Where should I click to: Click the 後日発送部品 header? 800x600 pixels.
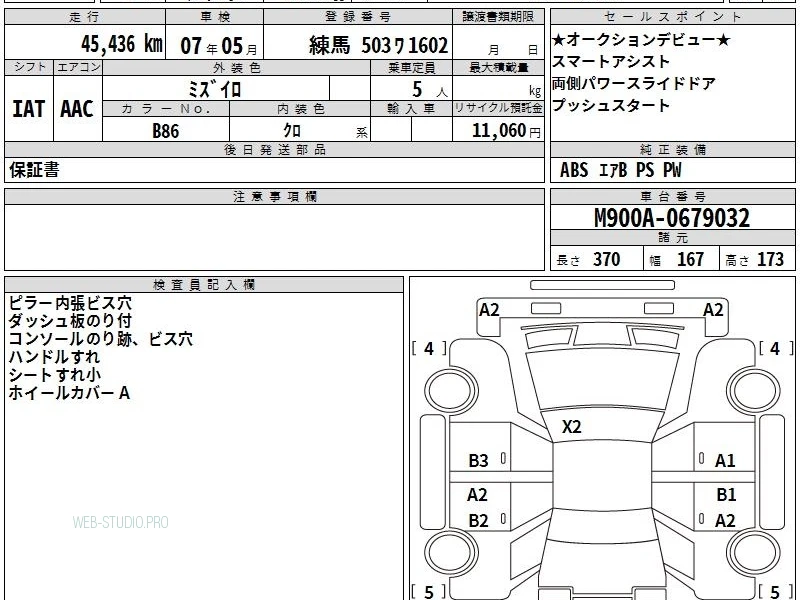pos(274,149)
